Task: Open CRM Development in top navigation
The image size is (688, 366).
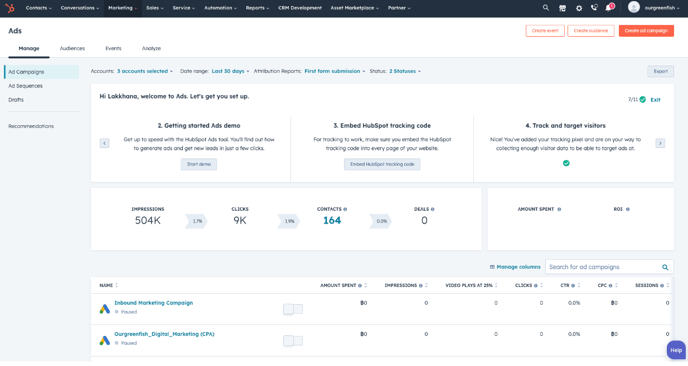Action: point(300,8)
